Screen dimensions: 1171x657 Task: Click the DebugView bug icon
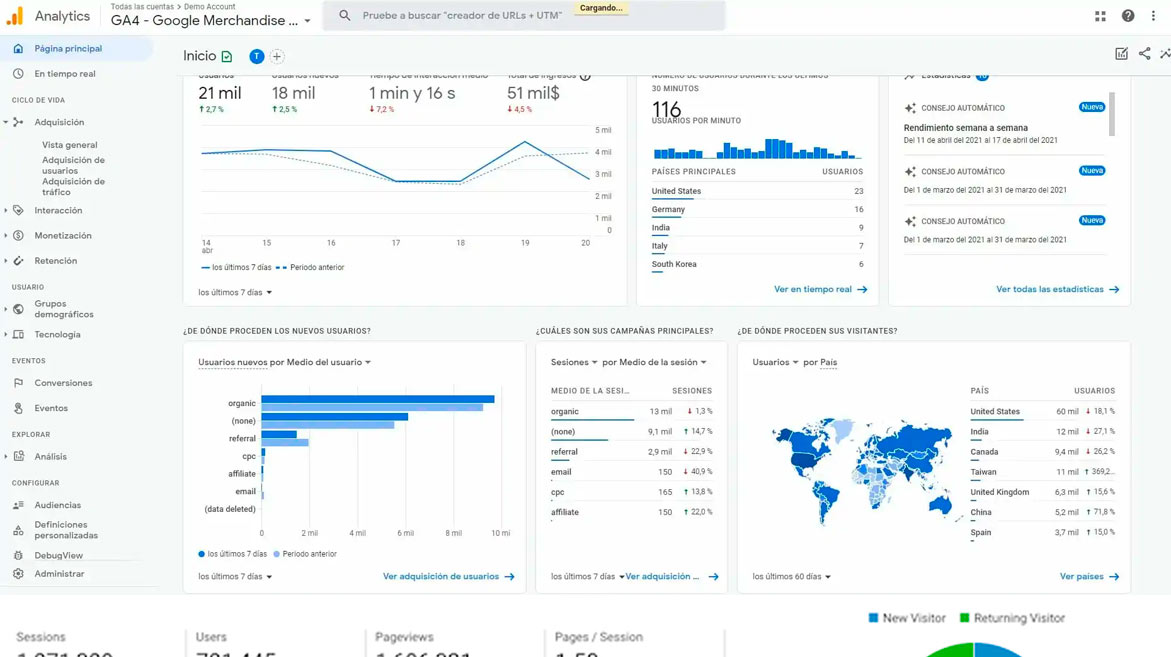[18, 555]
